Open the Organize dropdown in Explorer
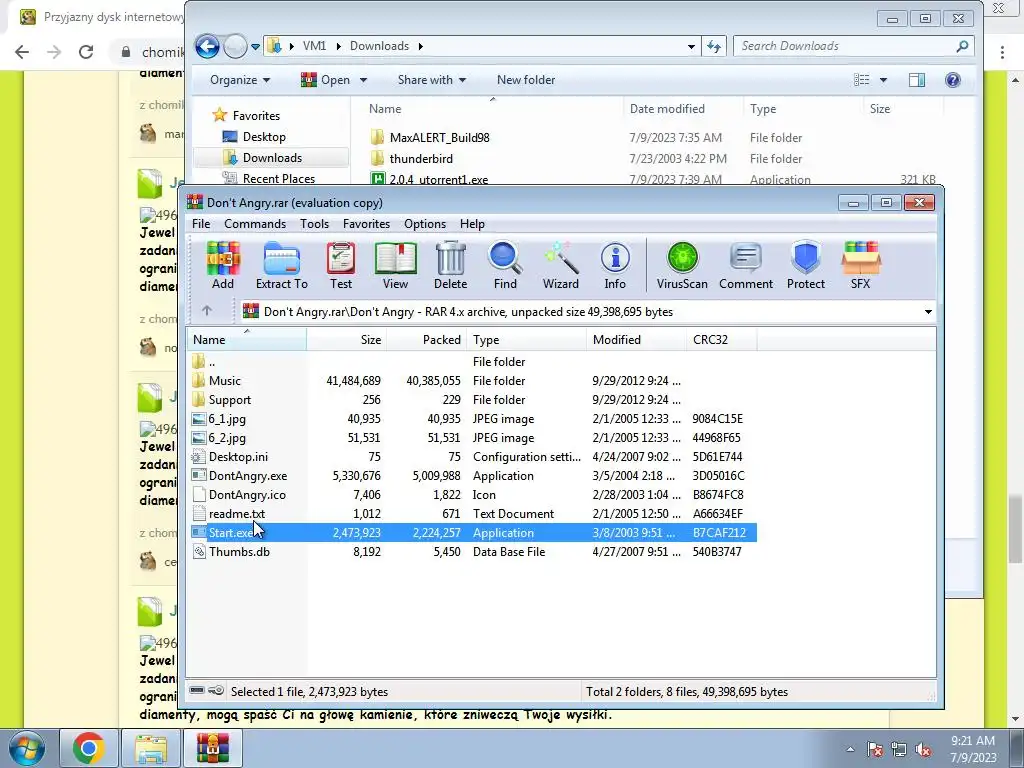 pyautogui.click(x=240, y=80)
